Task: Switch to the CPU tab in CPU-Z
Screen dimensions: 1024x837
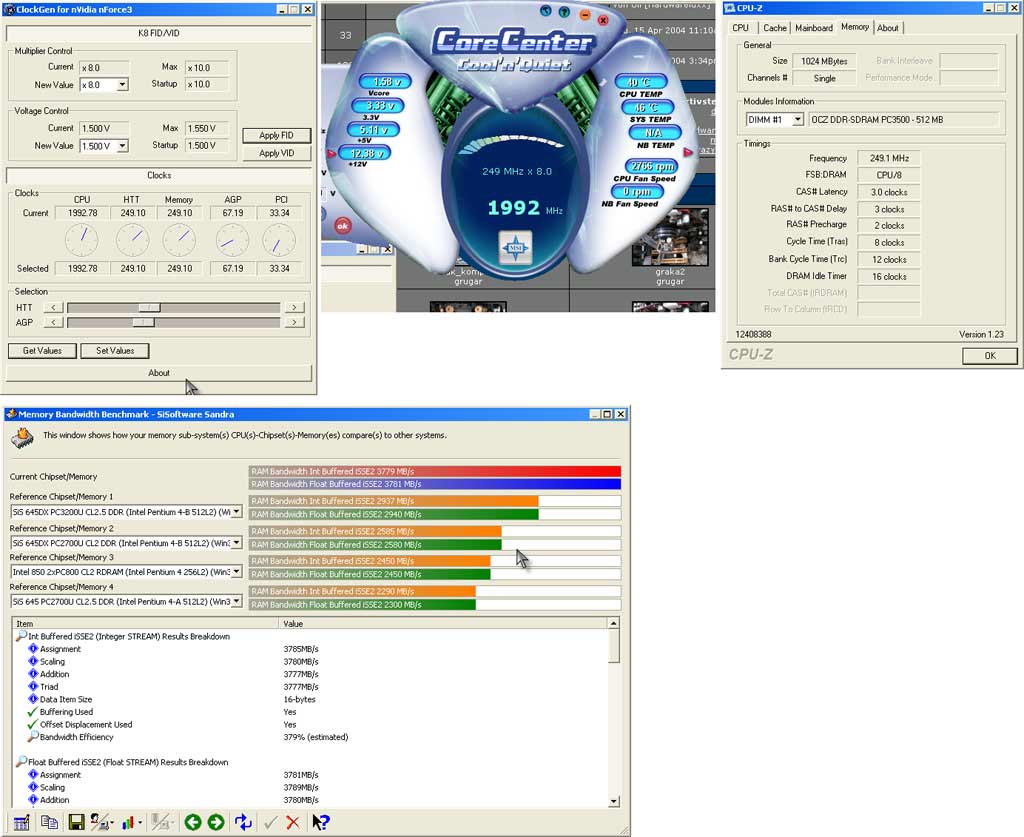Action: [741, 28]
